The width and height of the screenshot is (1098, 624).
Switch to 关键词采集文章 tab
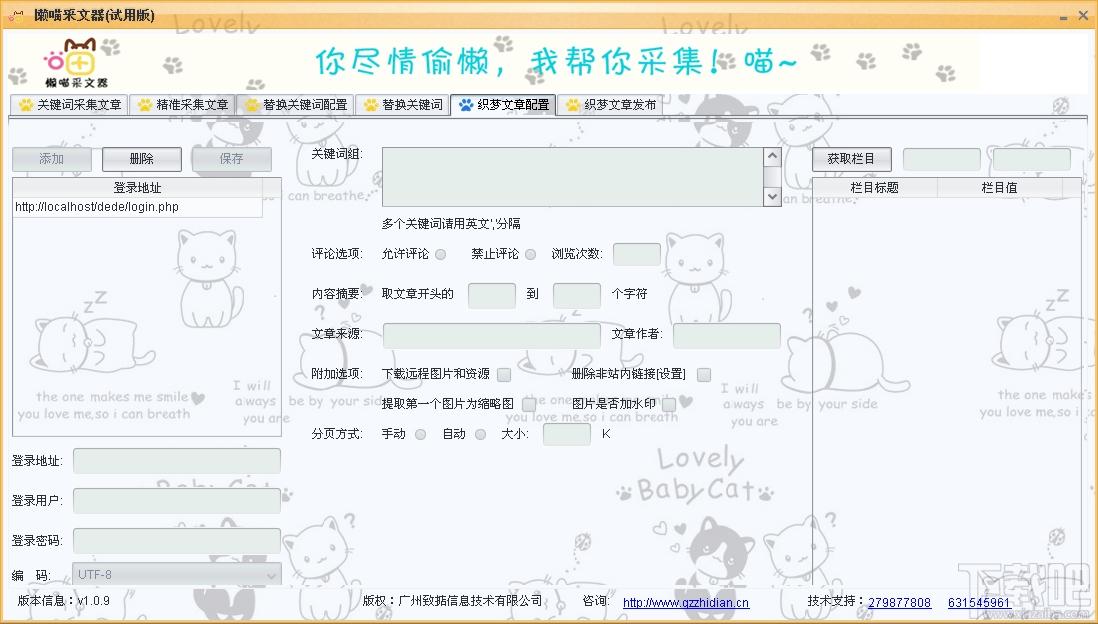[x=69, y=105]
